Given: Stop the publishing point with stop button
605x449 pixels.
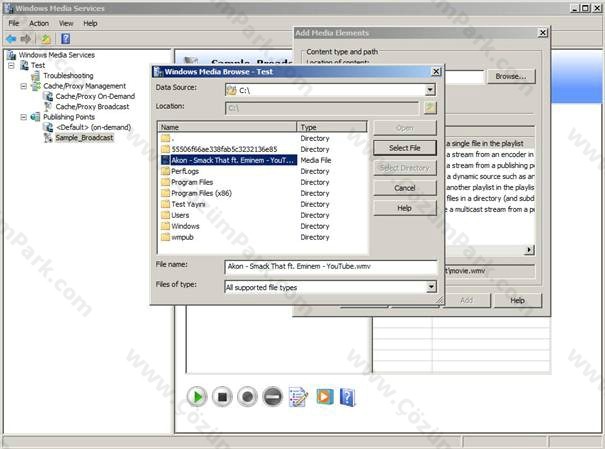Looking at the screenshot, I should pyautogui.click(x=222, y=397).
